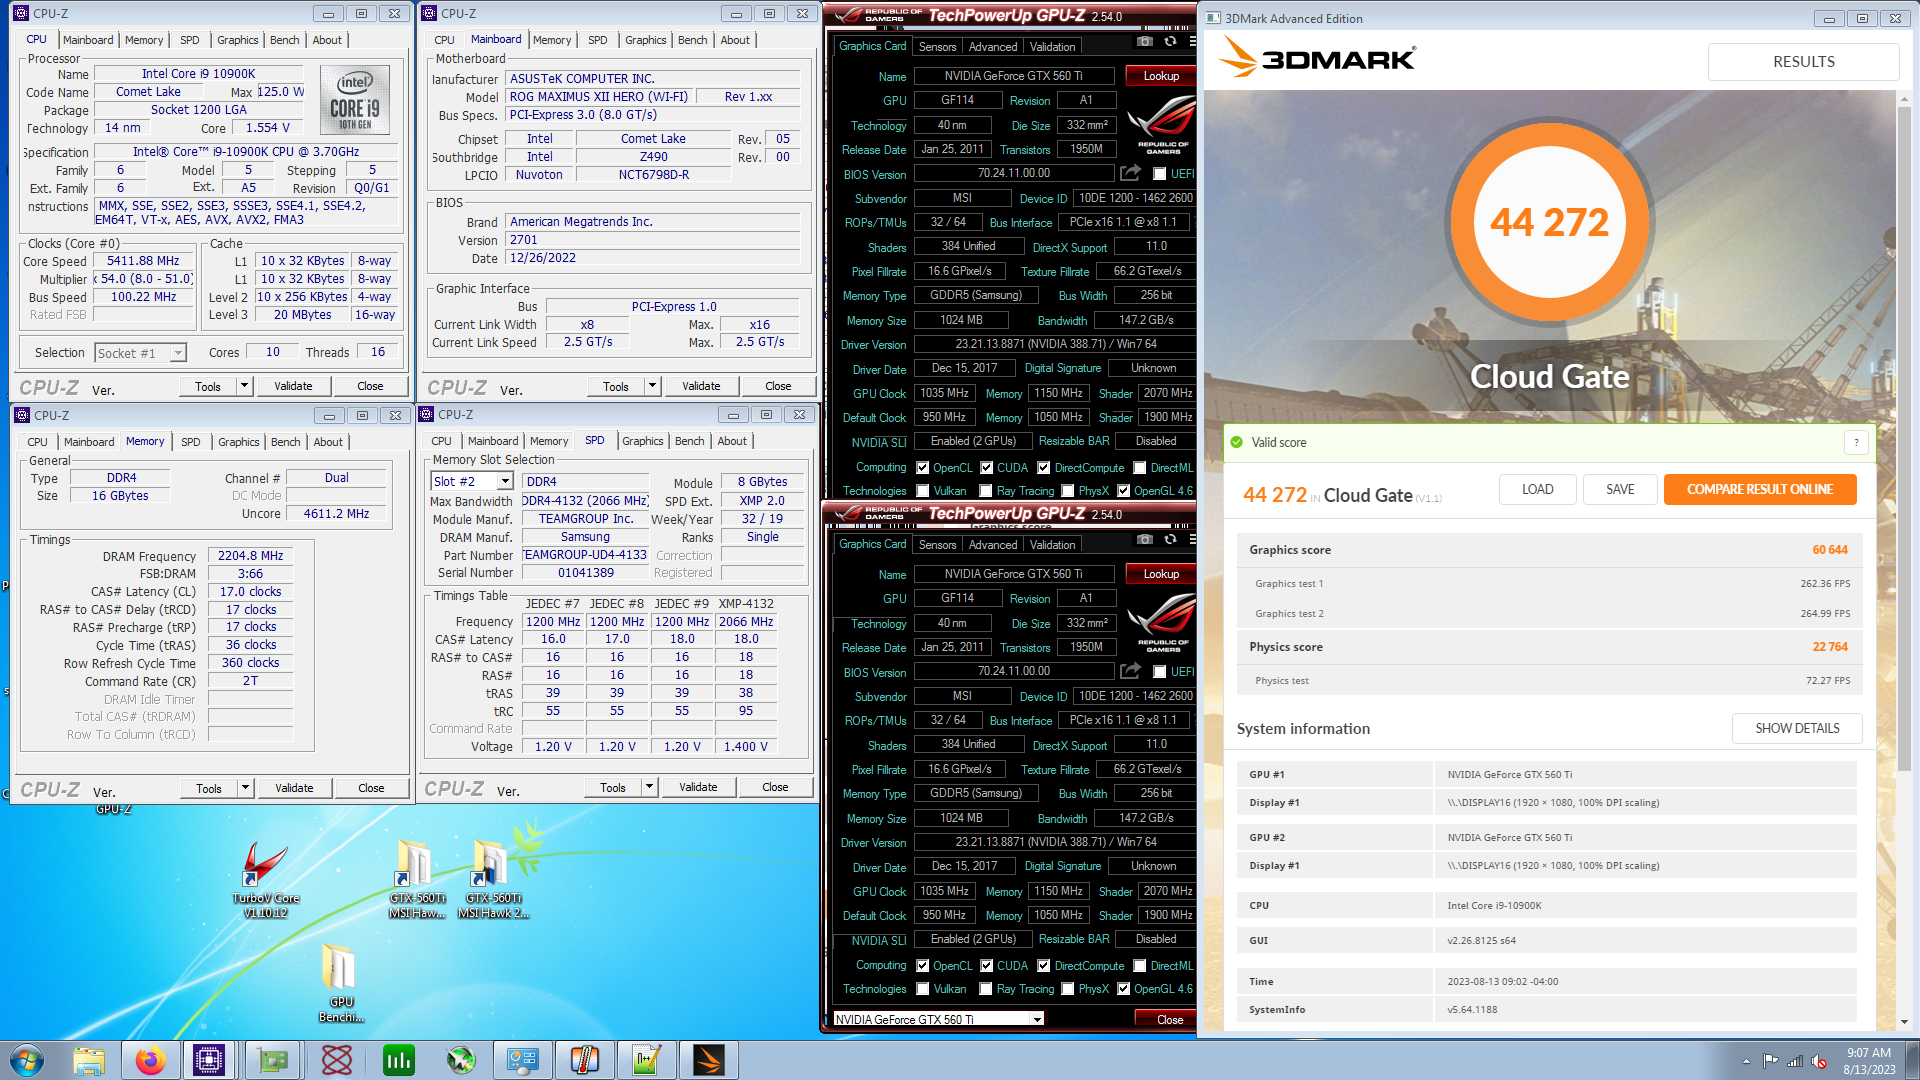Launch Firefox from the taskbar
1920x1080 pixels.
[150, 1060]
